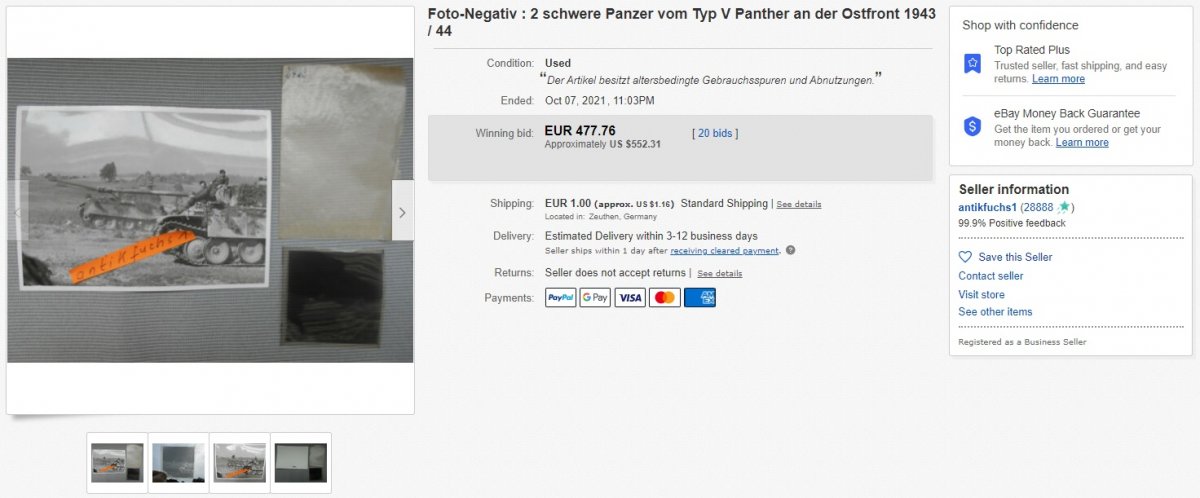Show previous image with left arrow
The height and width of the screenshot is (498, 1200).
(17, 212)
